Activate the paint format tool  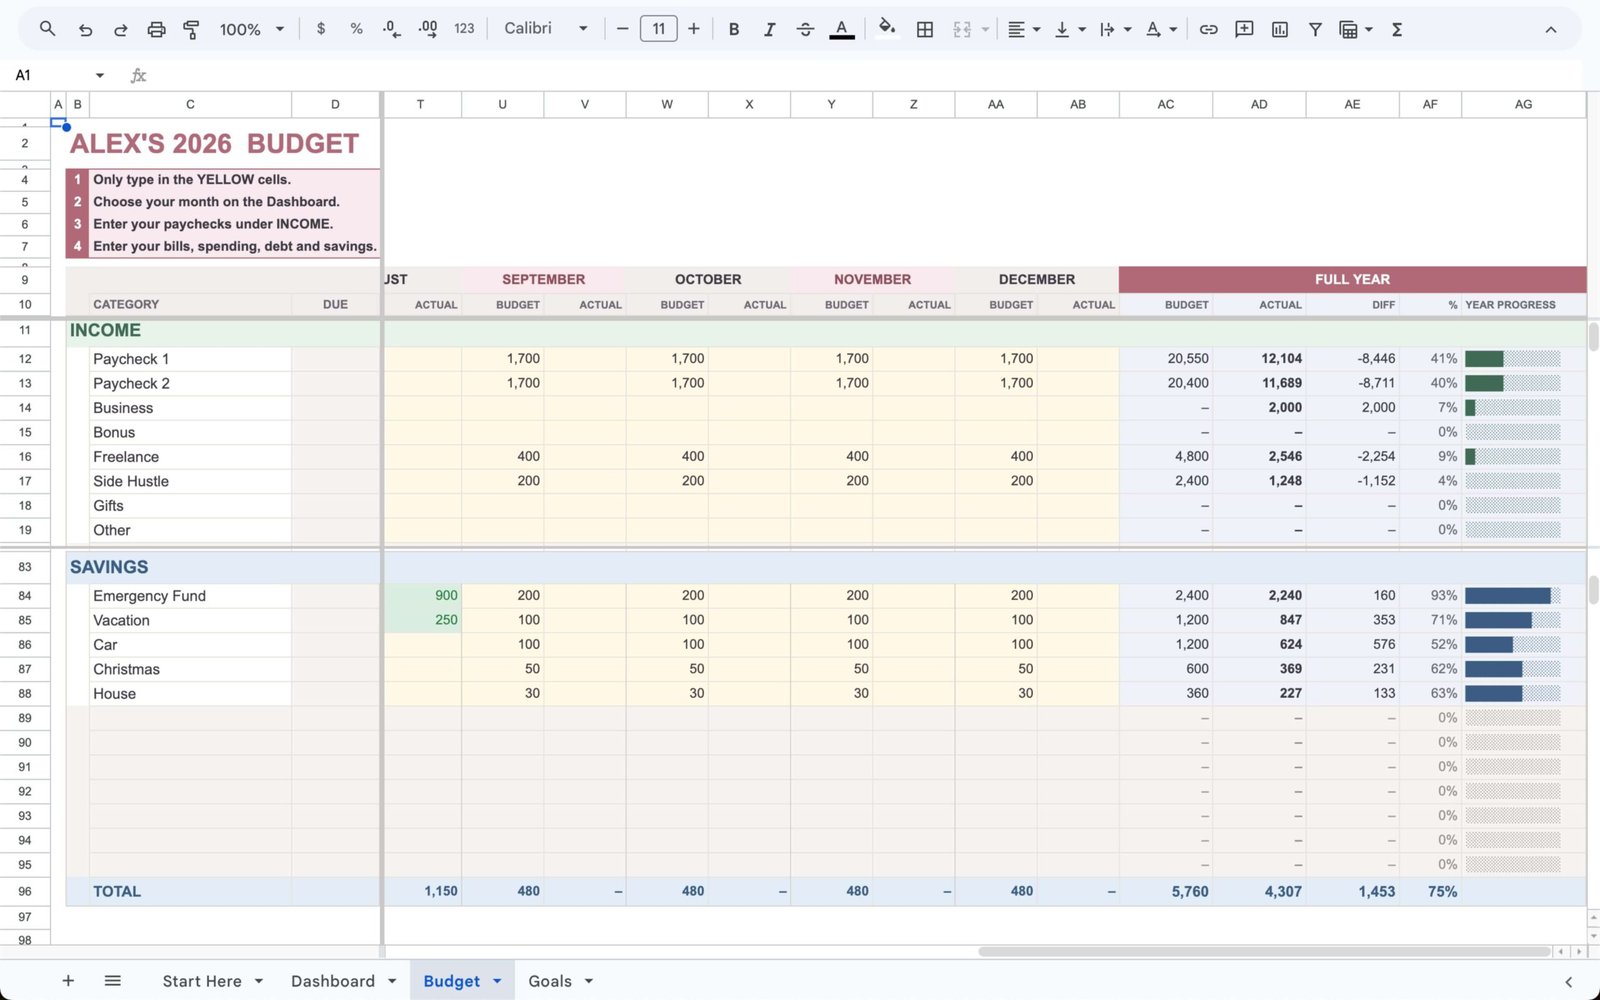click(191, 29)
